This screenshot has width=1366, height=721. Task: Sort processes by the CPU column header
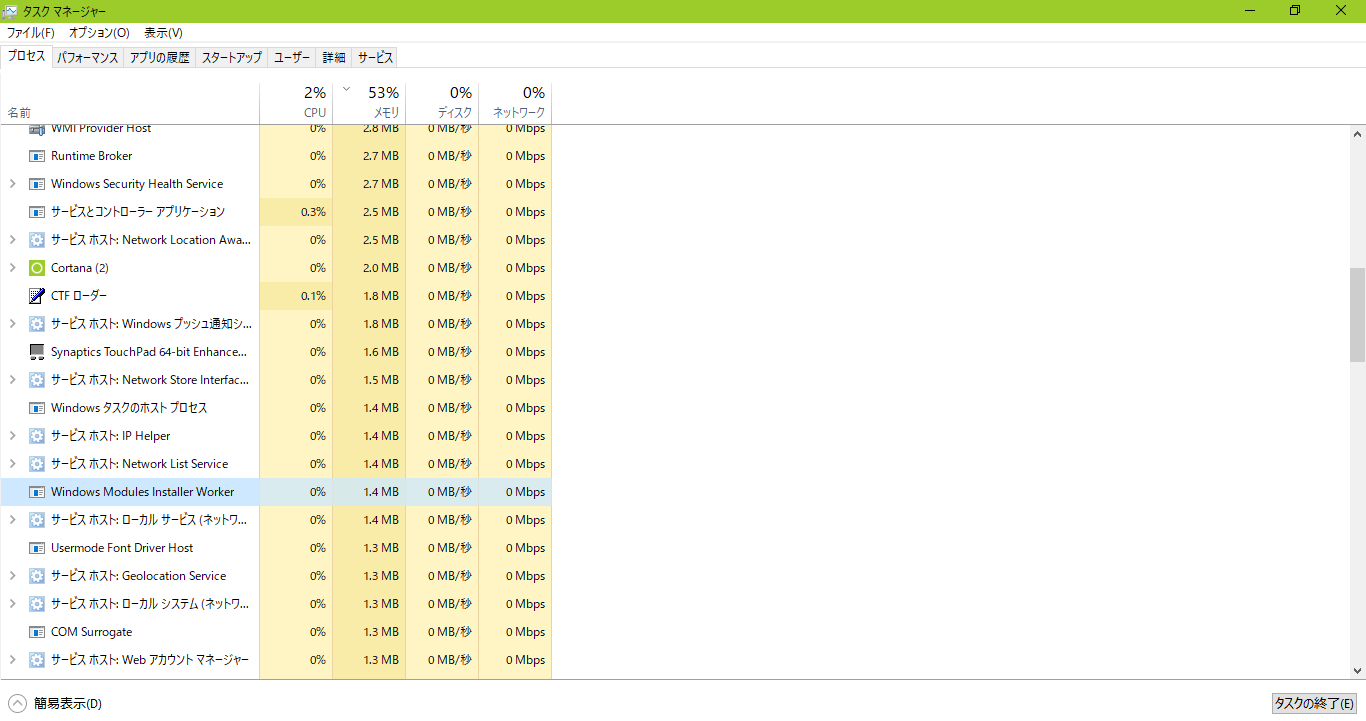click(x=296, y=103)
